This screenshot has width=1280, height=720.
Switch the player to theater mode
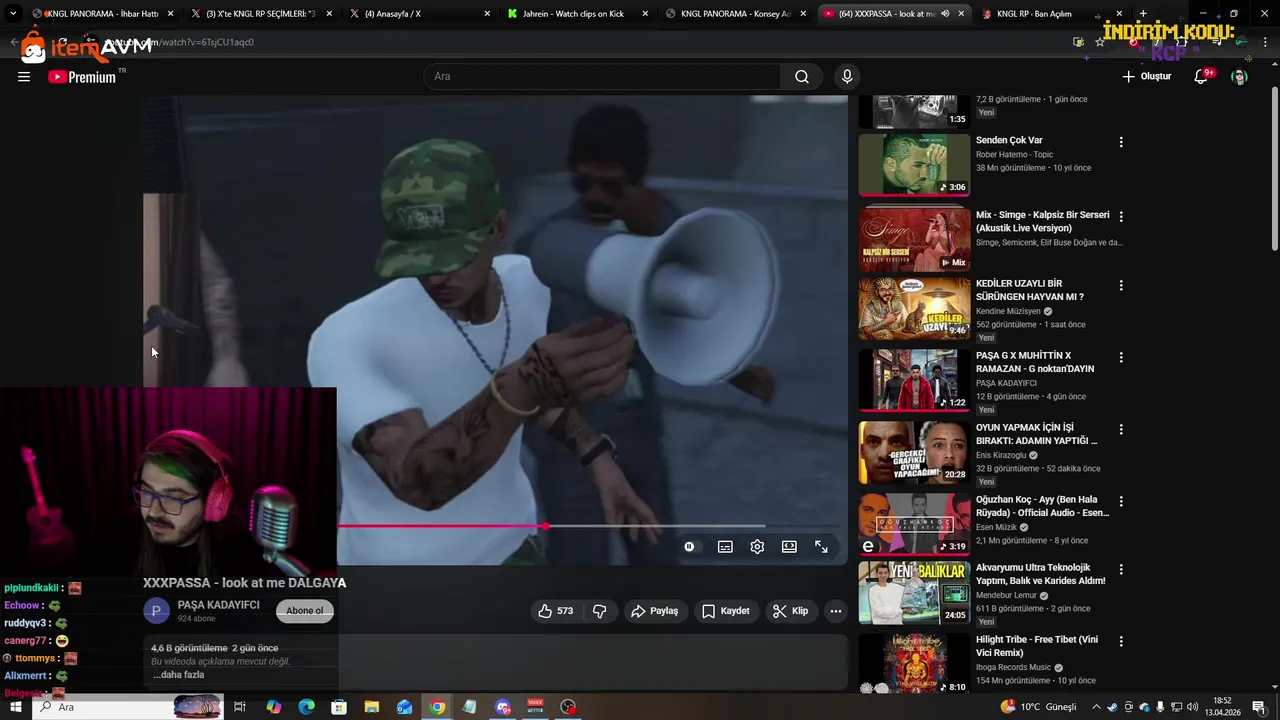point(789,547)
